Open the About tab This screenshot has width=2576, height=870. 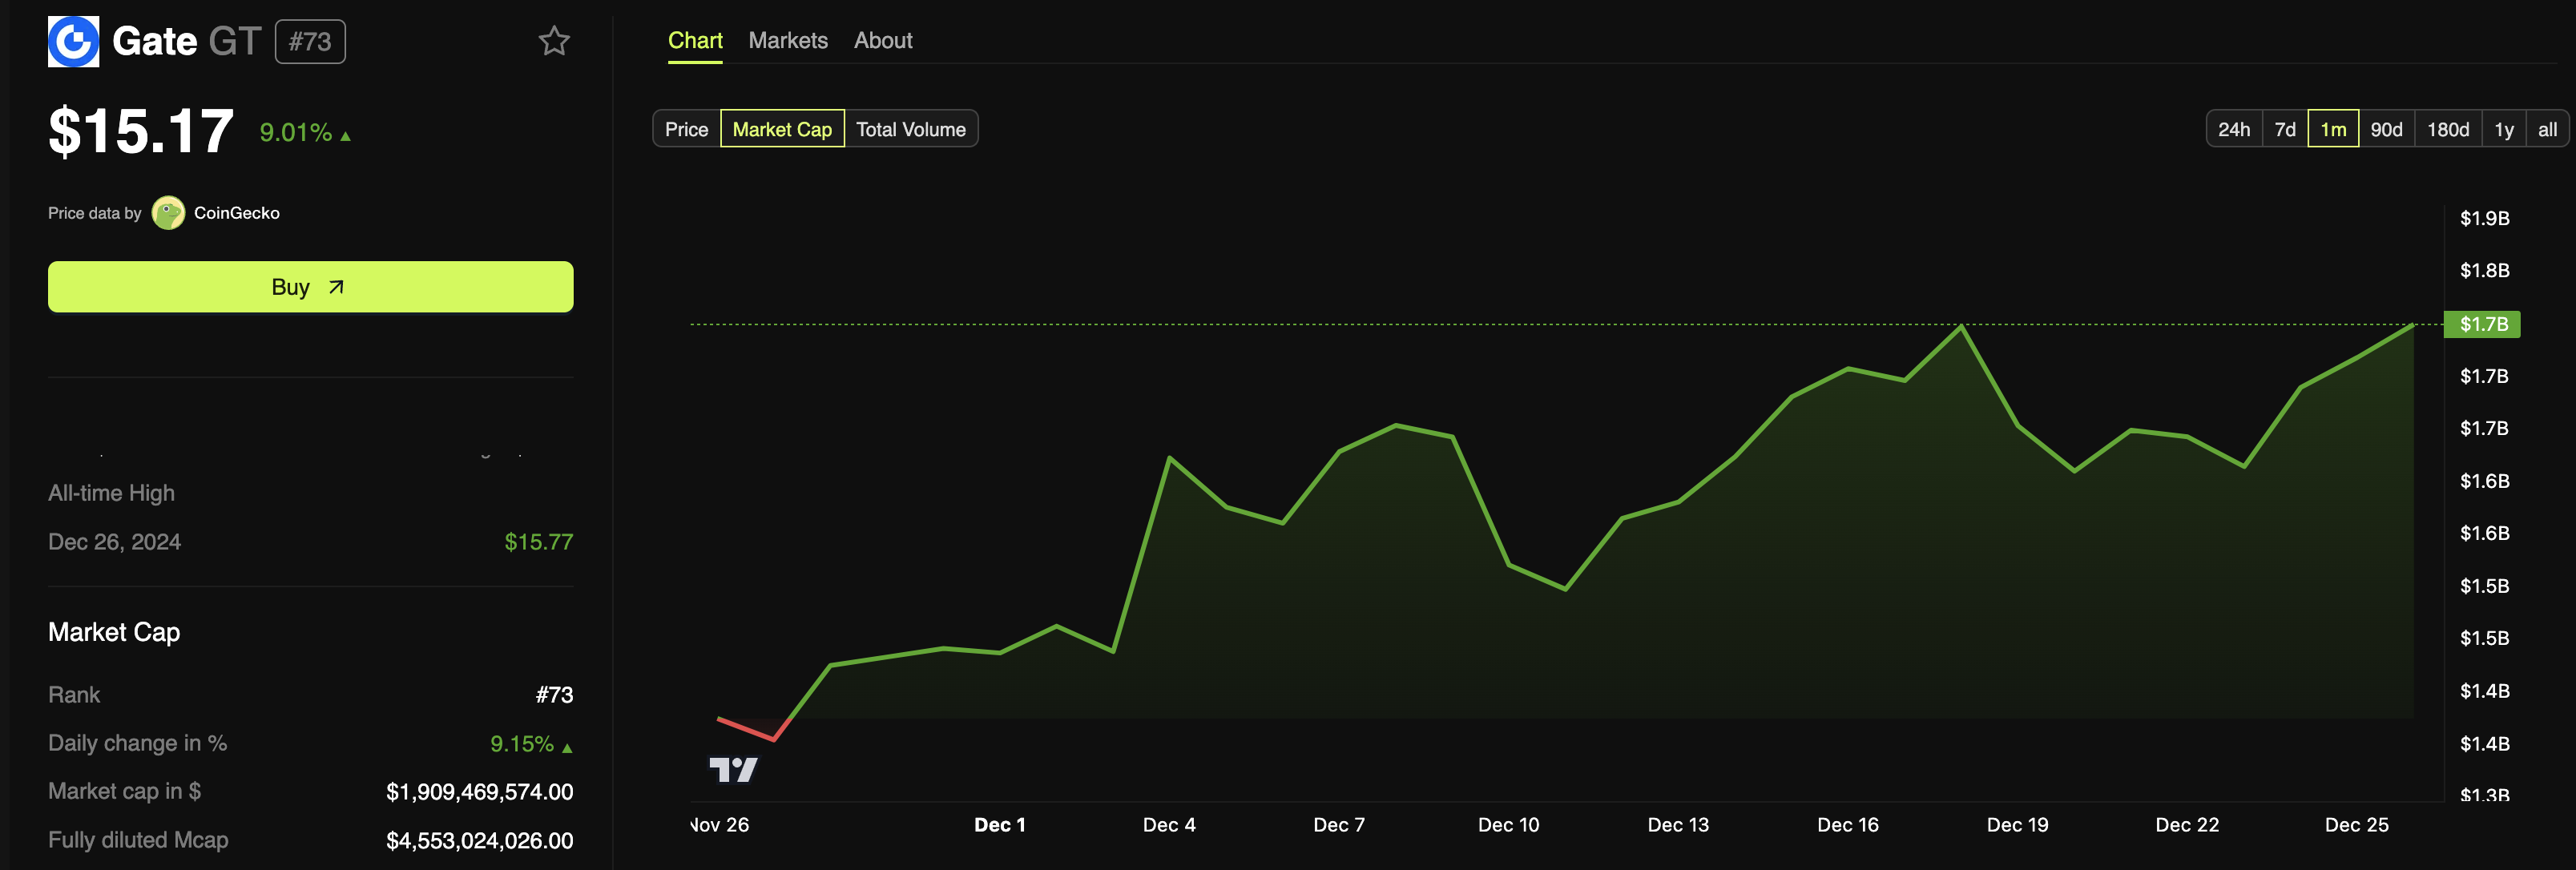[882, 41]
